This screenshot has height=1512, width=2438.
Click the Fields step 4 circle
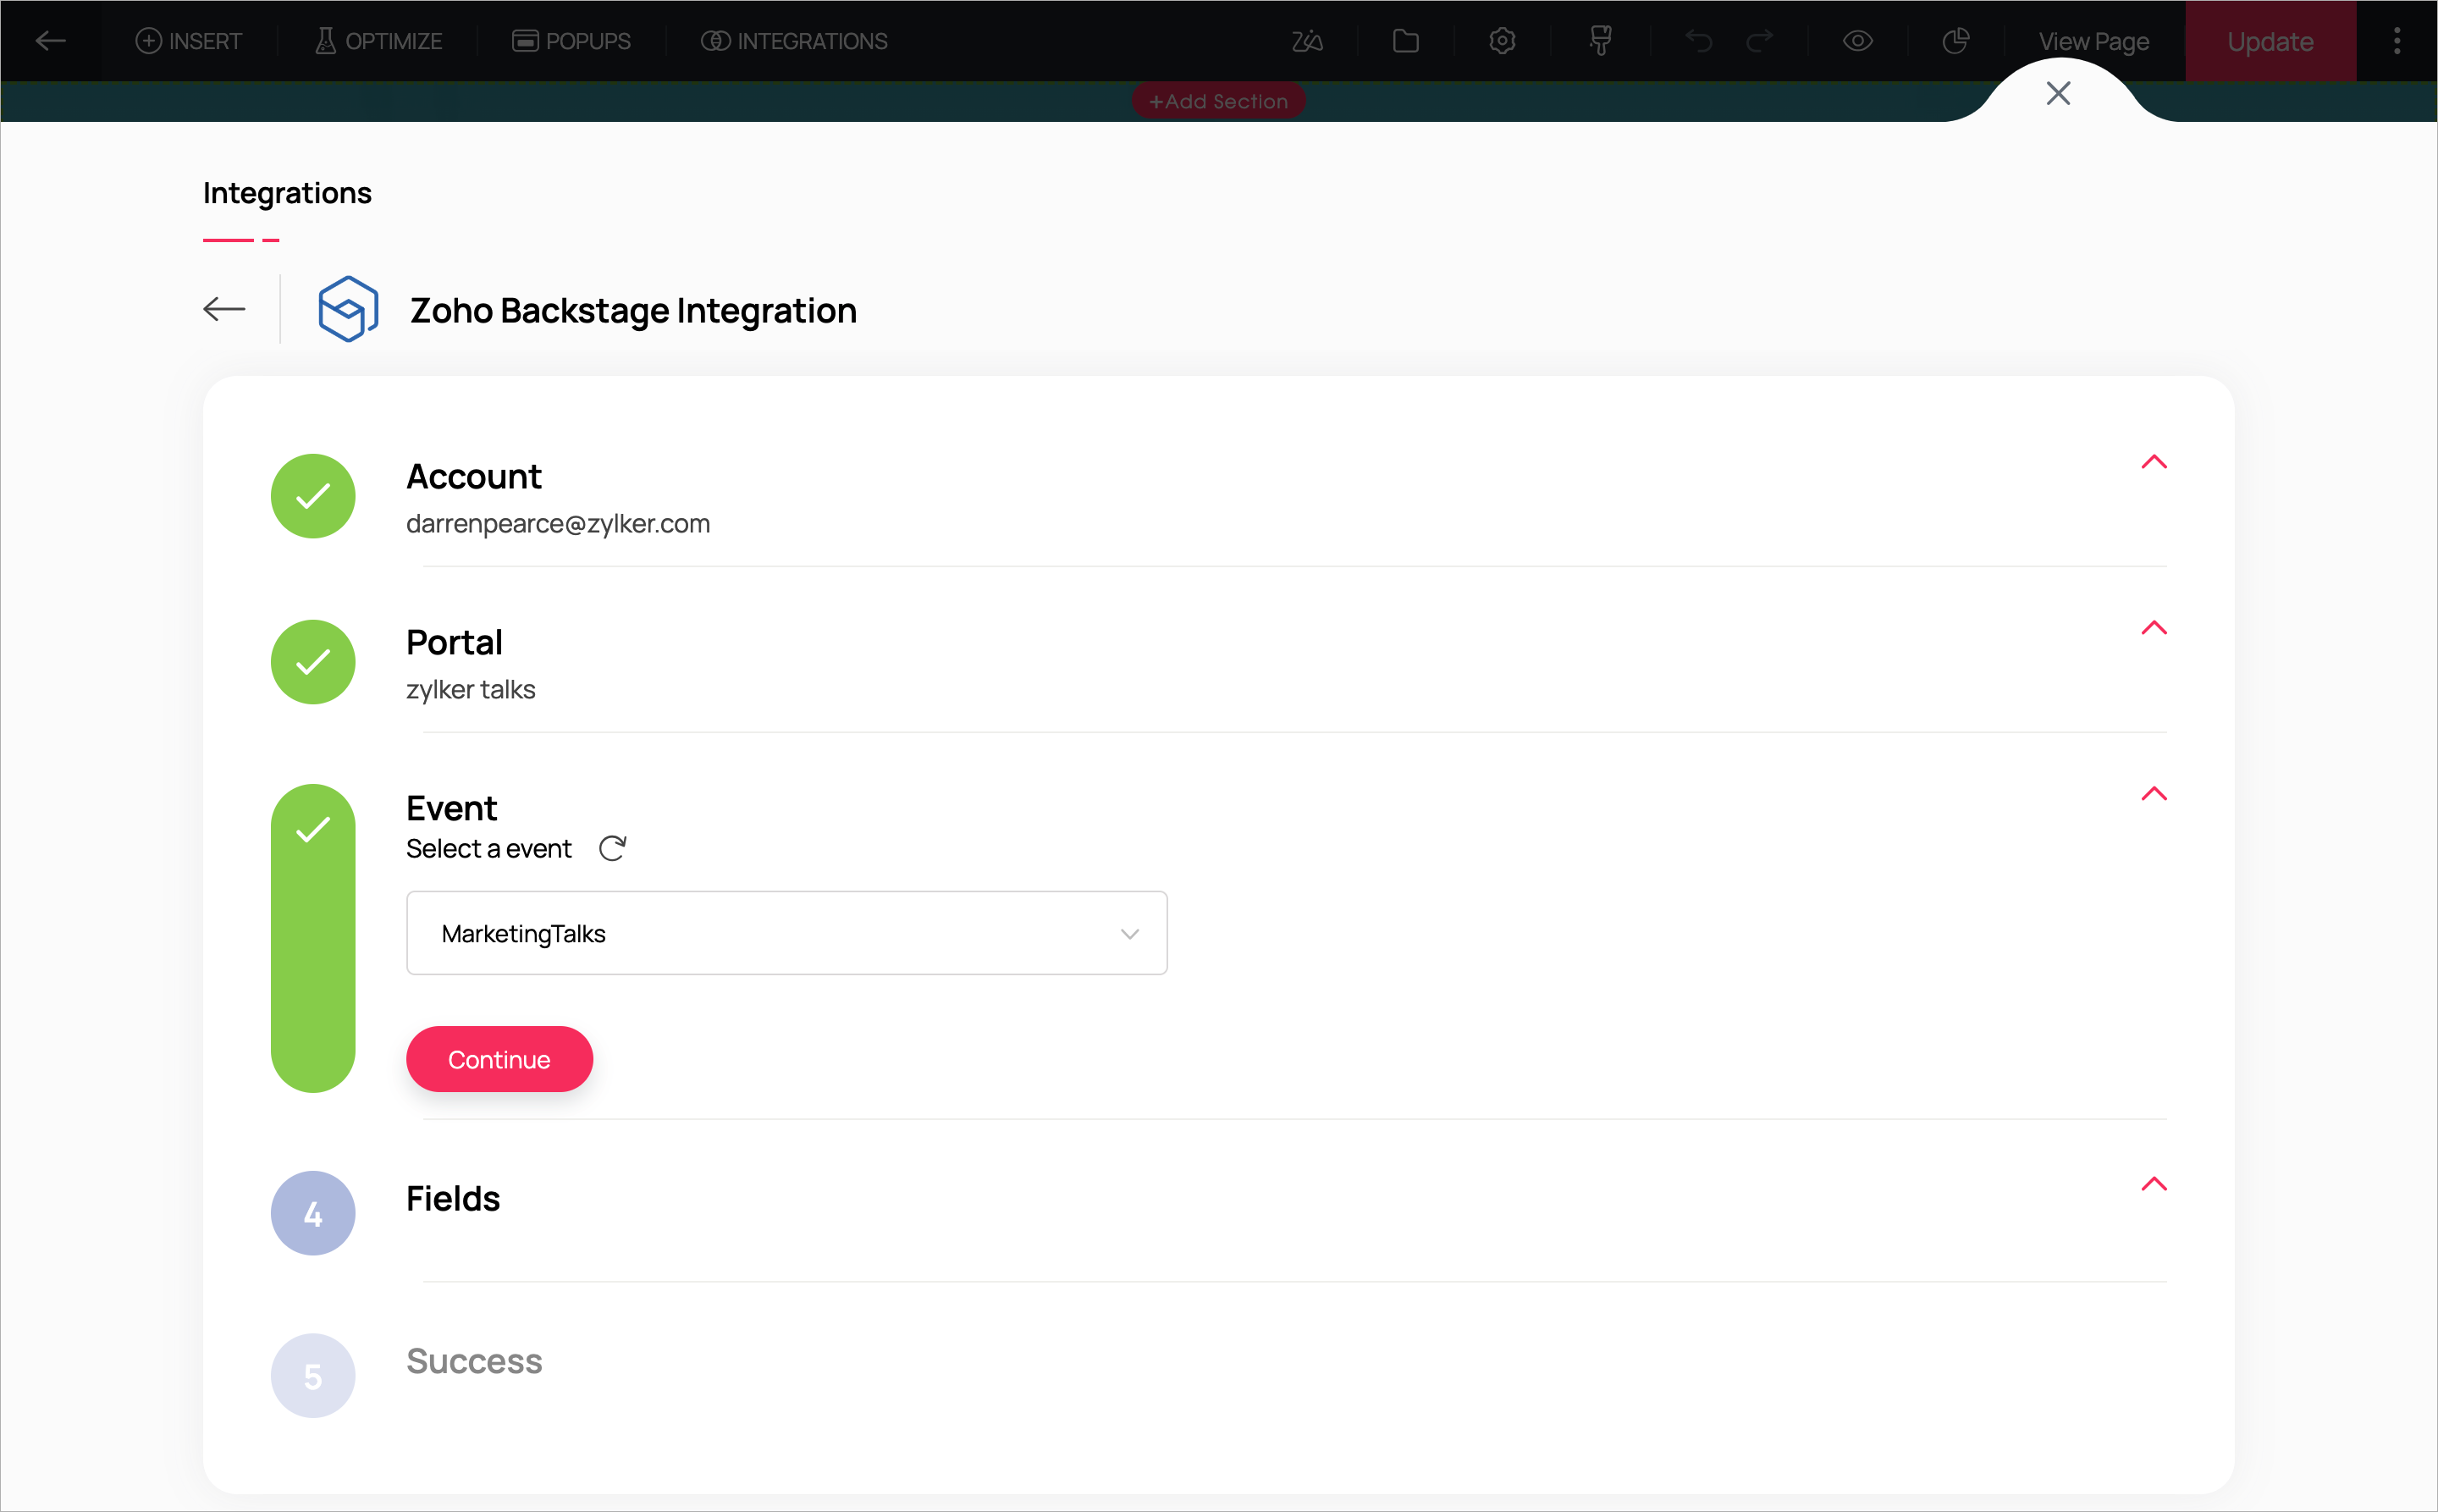313,1213
